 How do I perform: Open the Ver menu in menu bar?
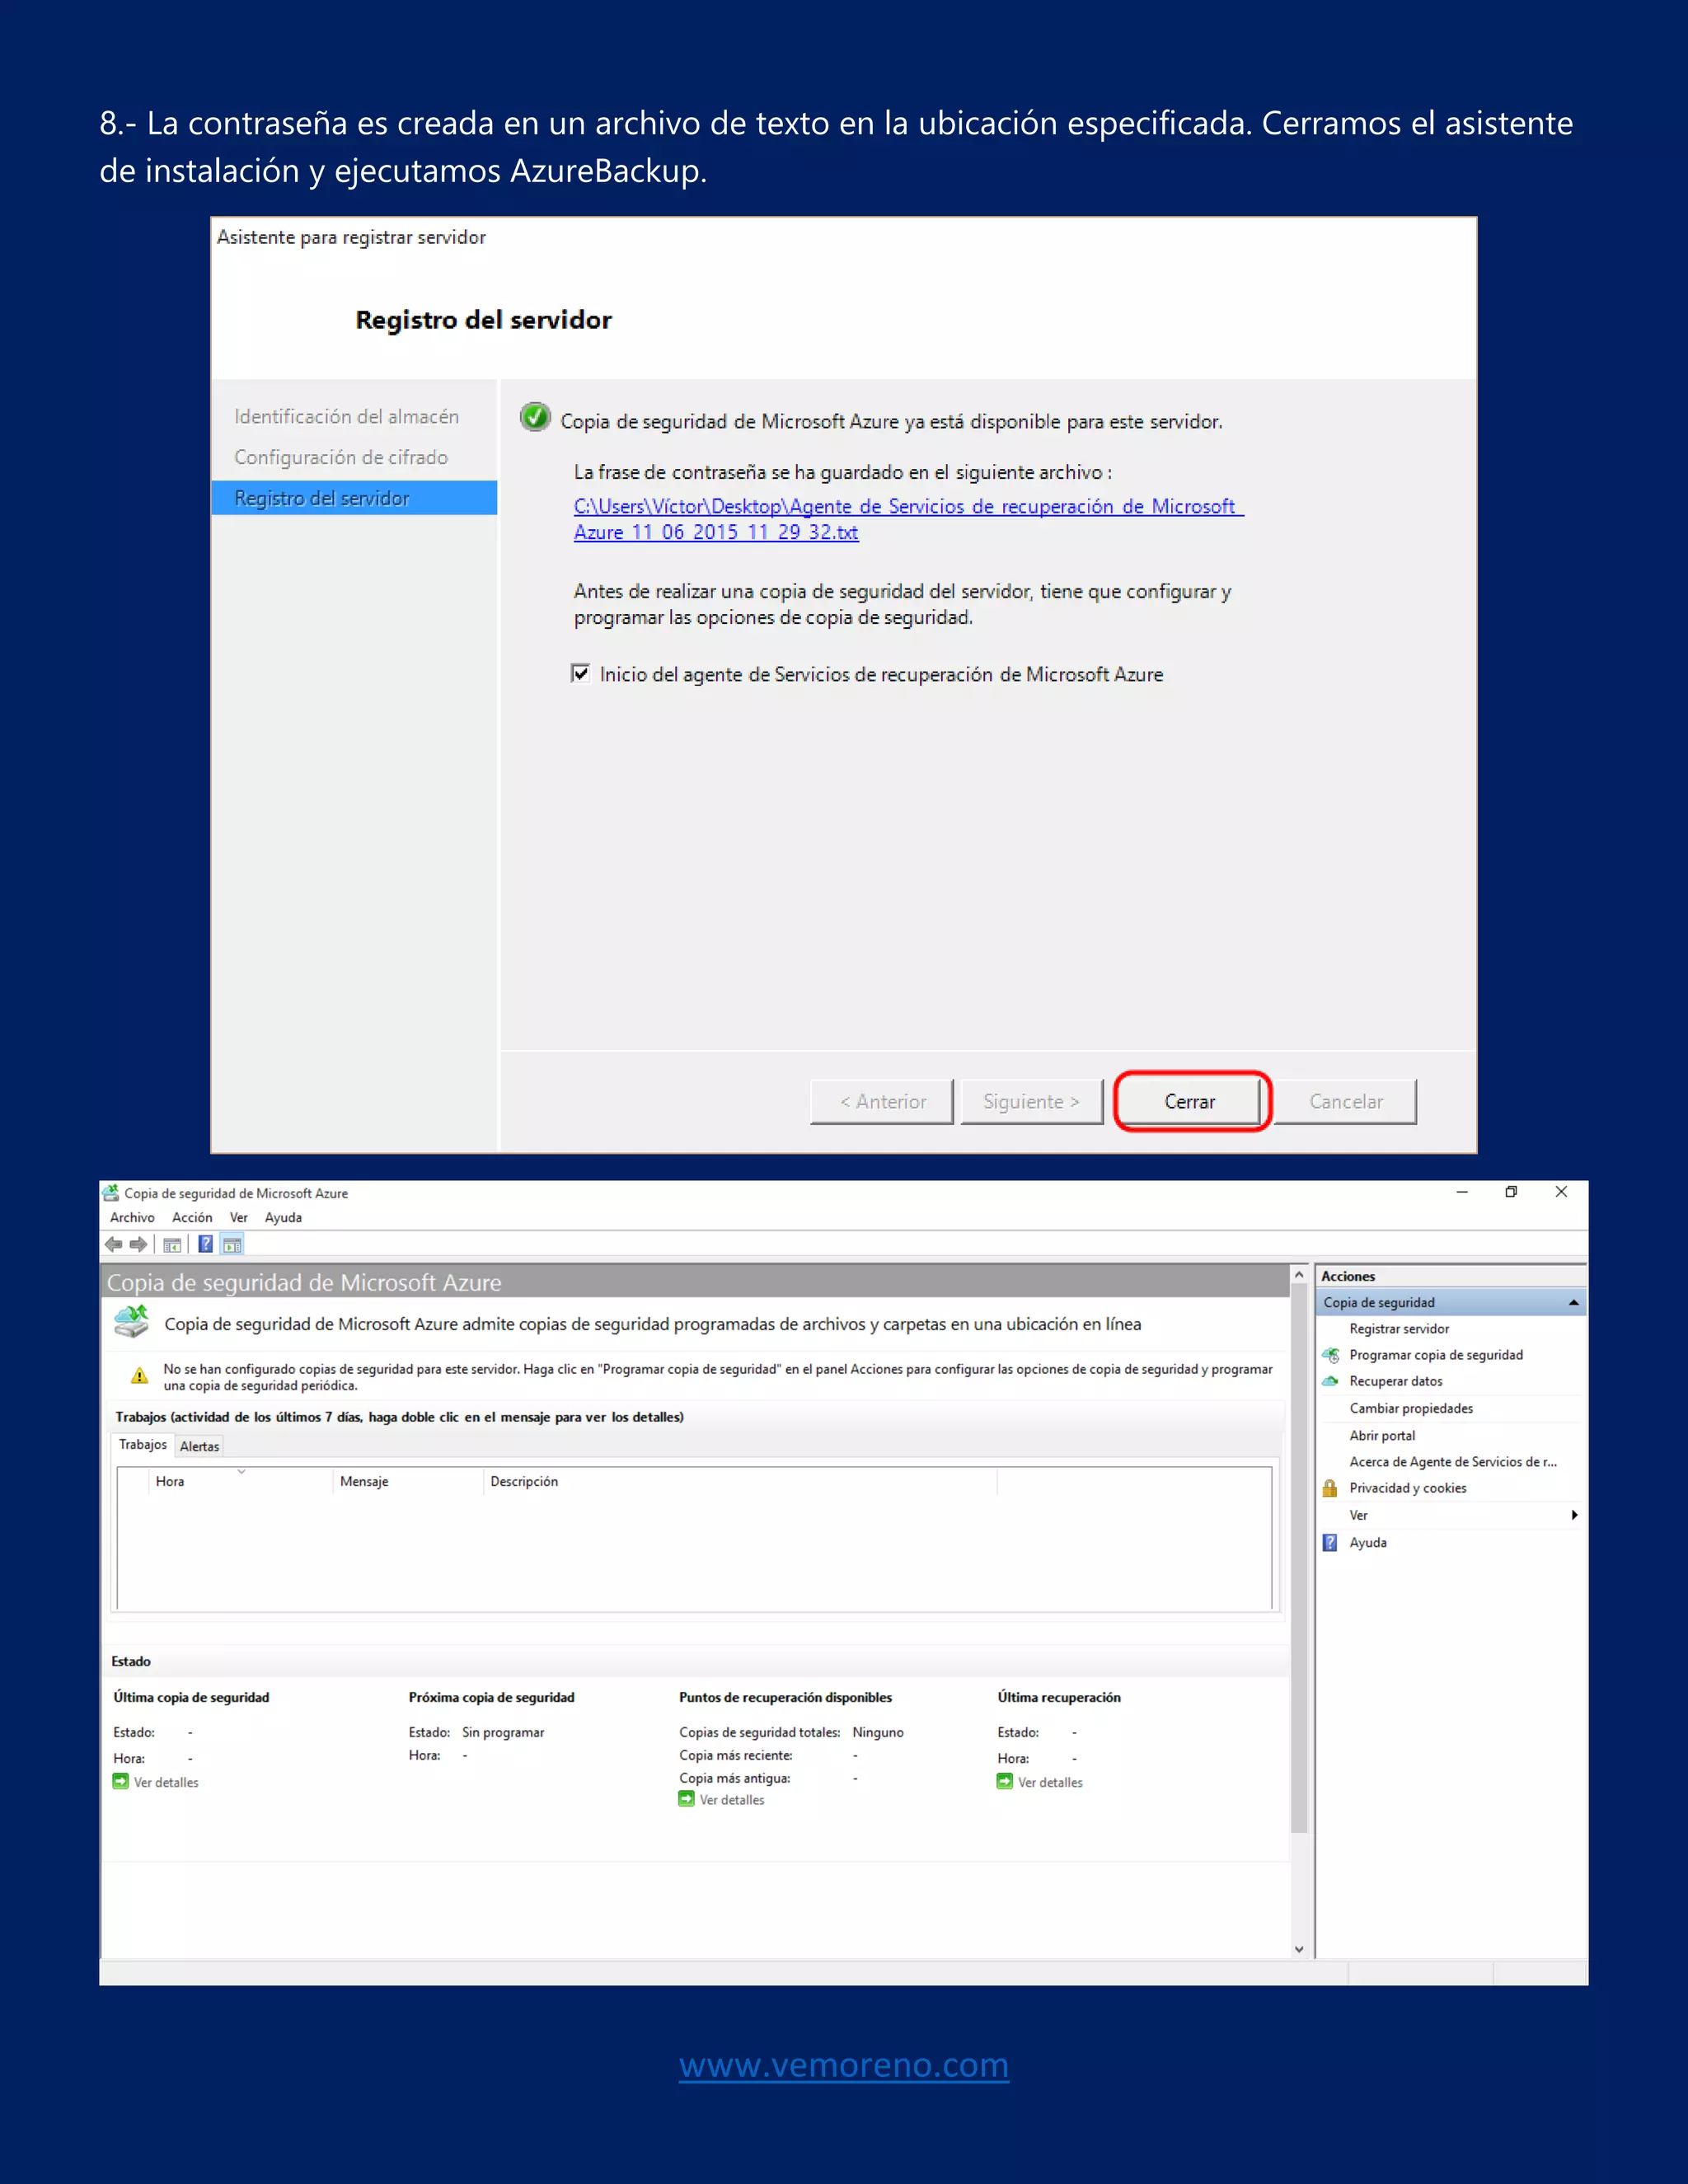click(238, 1217)
